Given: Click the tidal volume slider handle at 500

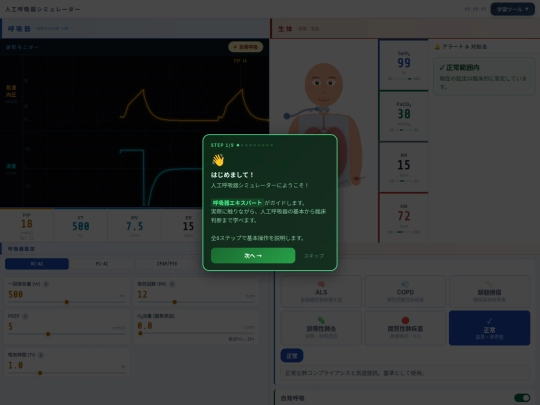Looking at the screenshot, I should point(66,302).
